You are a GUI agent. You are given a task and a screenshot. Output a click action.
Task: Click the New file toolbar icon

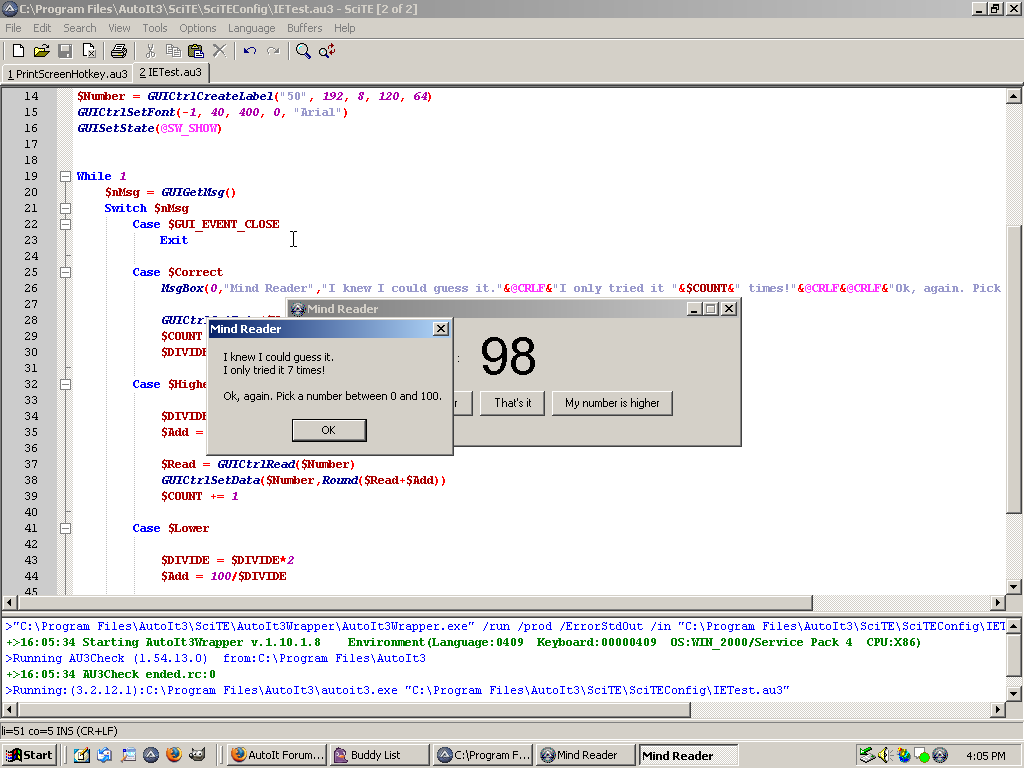point(18,51)
